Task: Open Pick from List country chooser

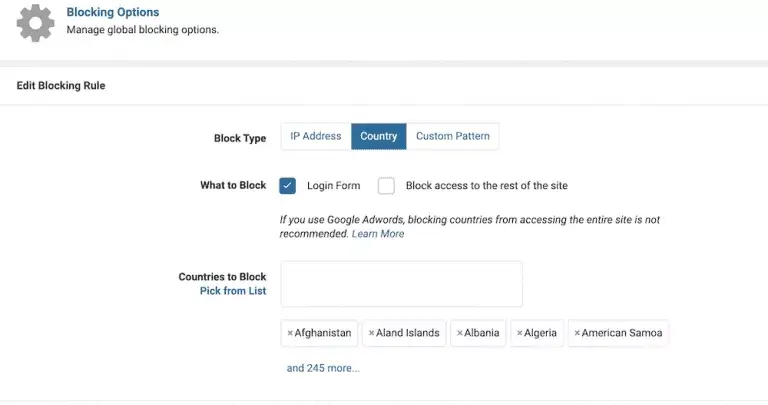Action: (x=233, y=291)
